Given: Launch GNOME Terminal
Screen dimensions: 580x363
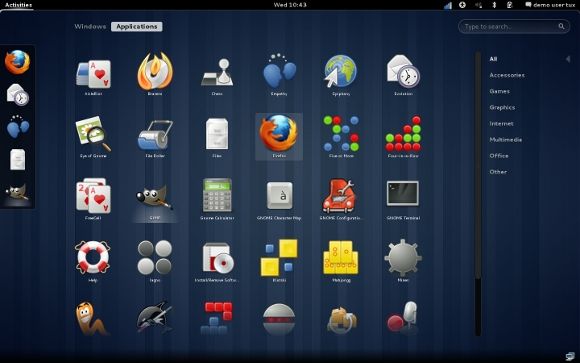Looking at the screenshot, I should coord(403,199).
